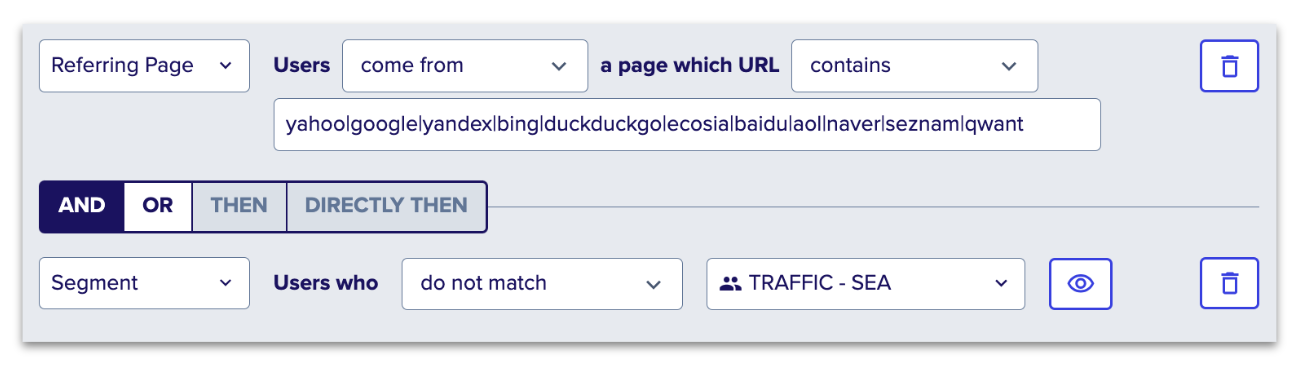
Task: Open the contains URL match dropdown
Action: (x=915, y=66)
